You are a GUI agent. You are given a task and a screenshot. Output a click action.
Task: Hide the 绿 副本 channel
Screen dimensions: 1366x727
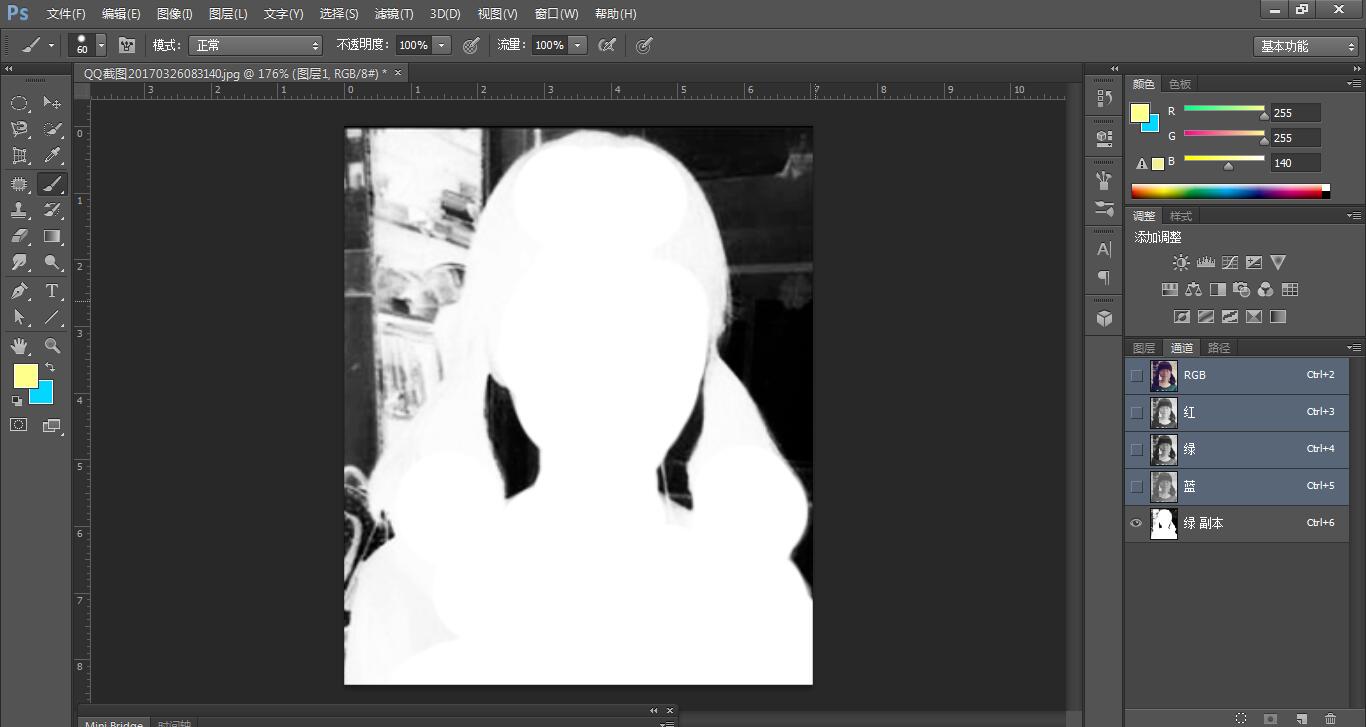(1136, 523)
